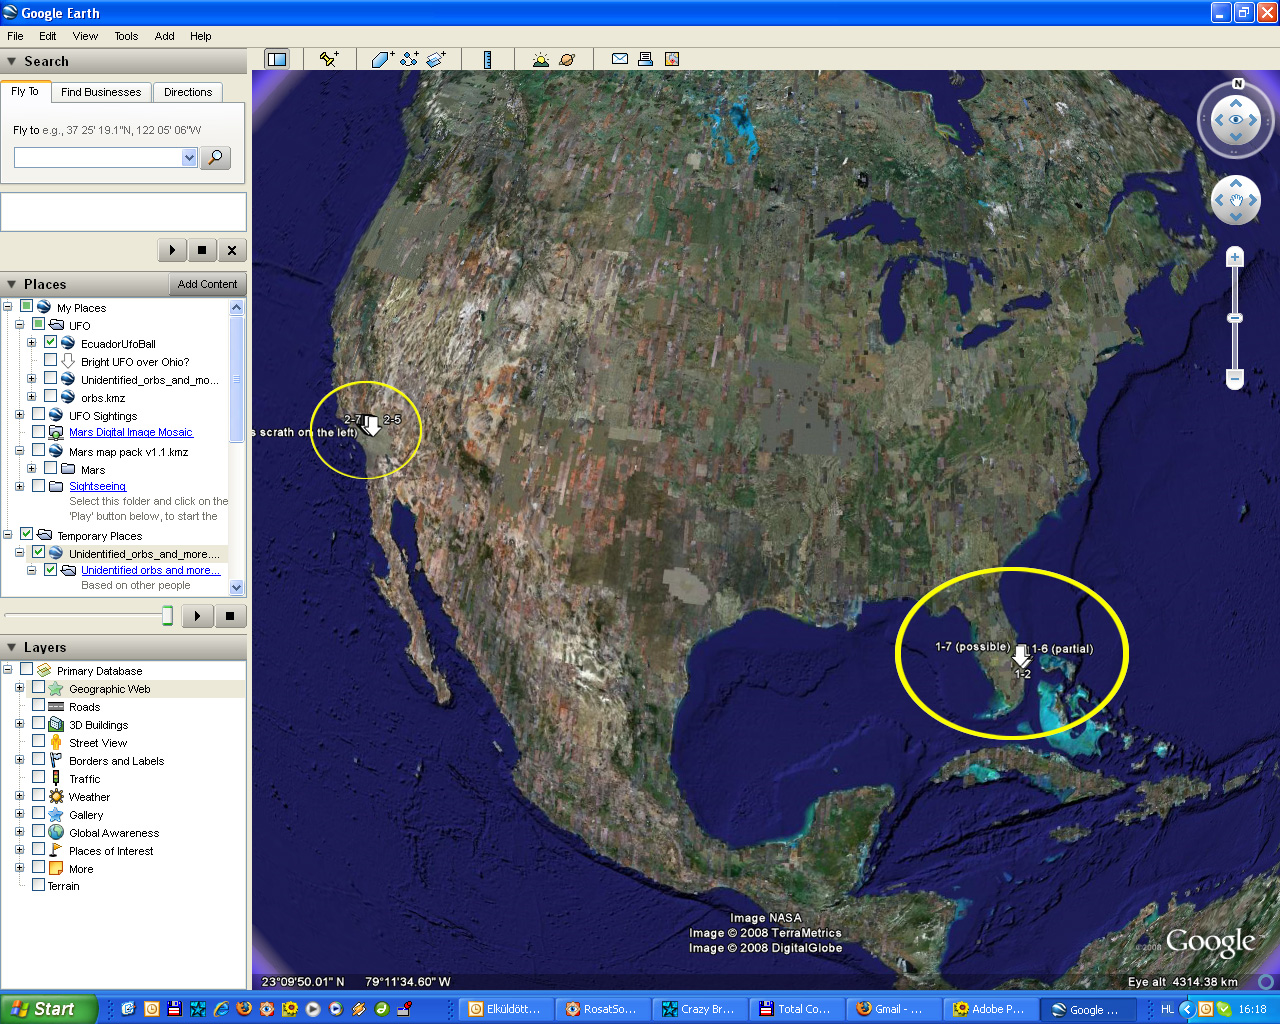
Task: Open the Tools menu
Action: point(126,36)
